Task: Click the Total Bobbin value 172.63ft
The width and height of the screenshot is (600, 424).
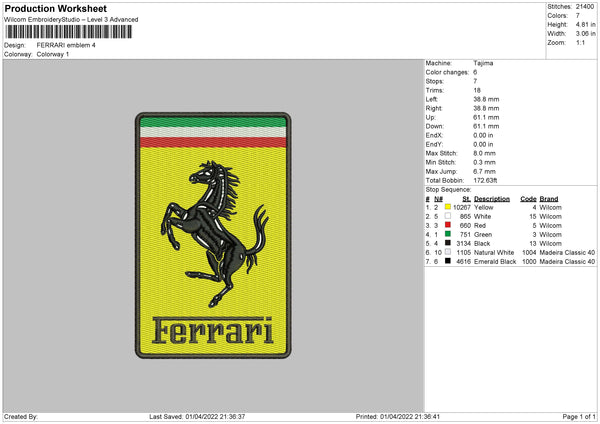Action: click(485, 180)
